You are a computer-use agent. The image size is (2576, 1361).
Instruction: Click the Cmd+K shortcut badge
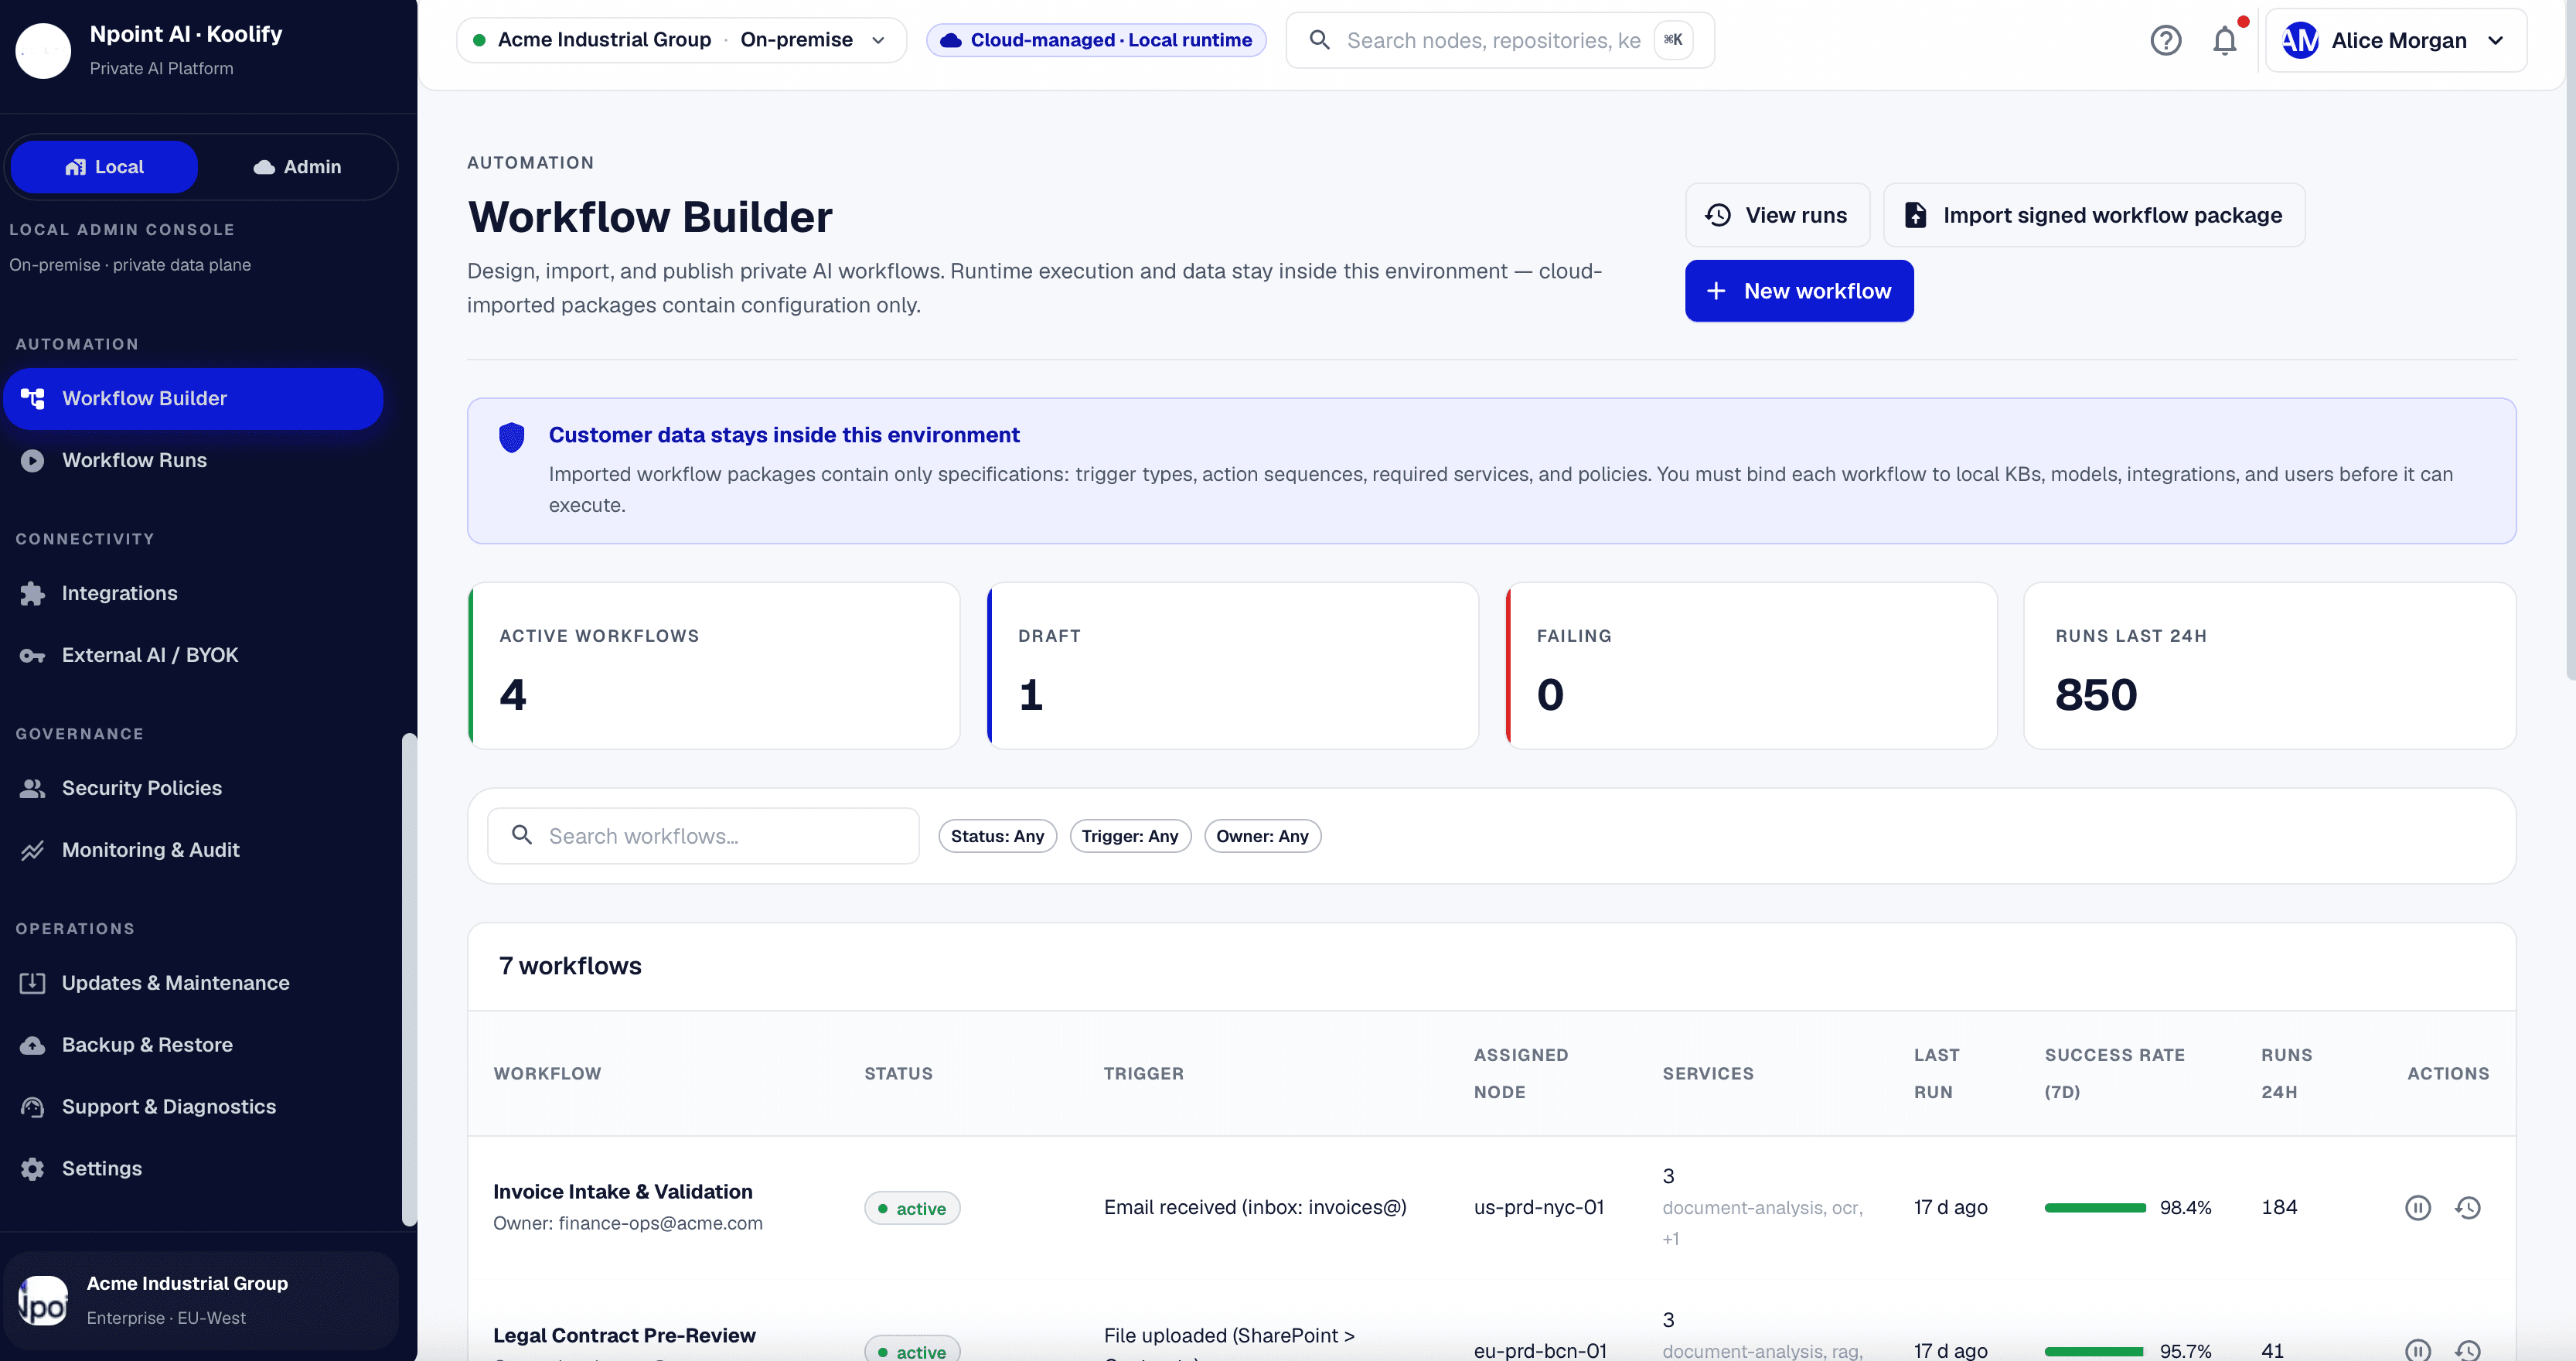pos(1673,40)
